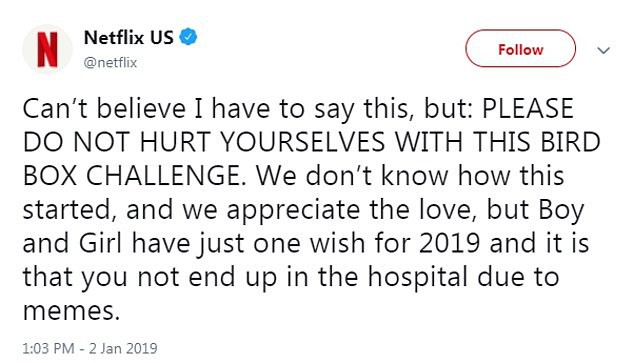Expand the tweet options chevron menu
634x363 pixels.
coord(604,50)
